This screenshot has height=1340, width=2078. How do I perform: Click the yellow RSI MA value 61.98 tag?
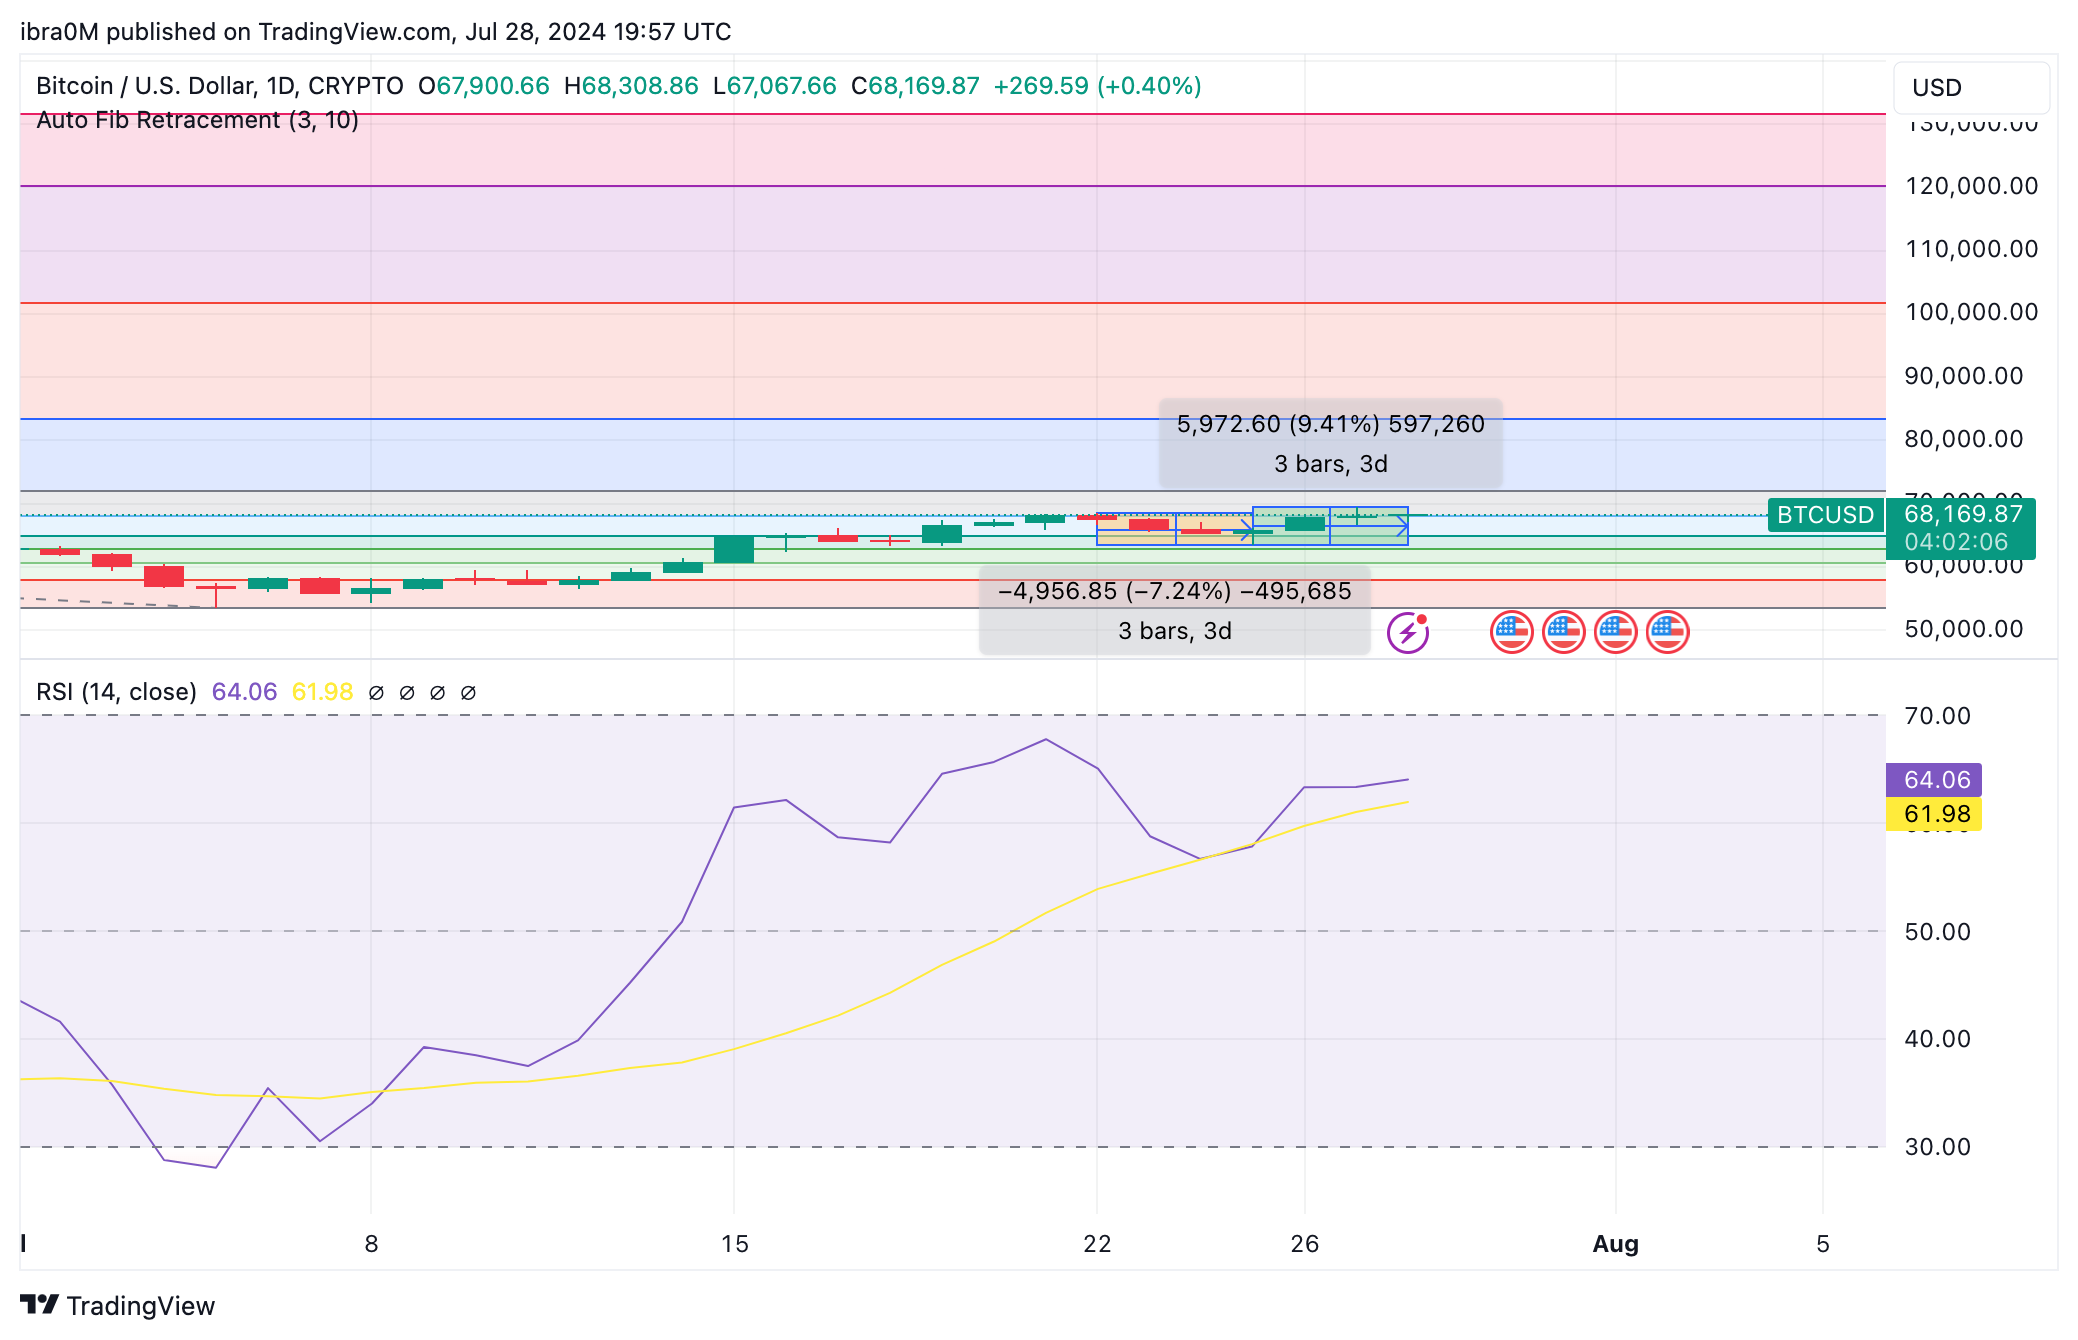coord(1934,814)
